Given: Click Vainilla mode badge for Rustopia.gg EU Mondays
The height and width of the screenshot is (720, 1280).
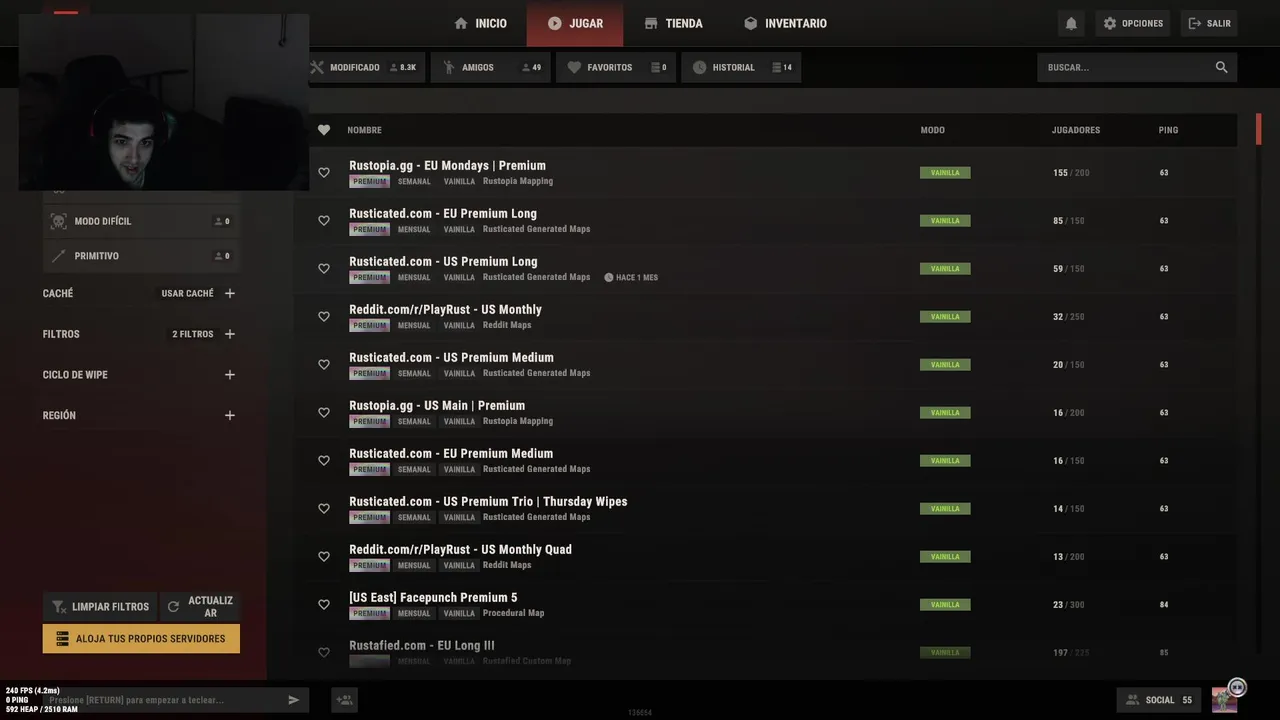Looking at the screenshot, I should (x=945, y=173).
